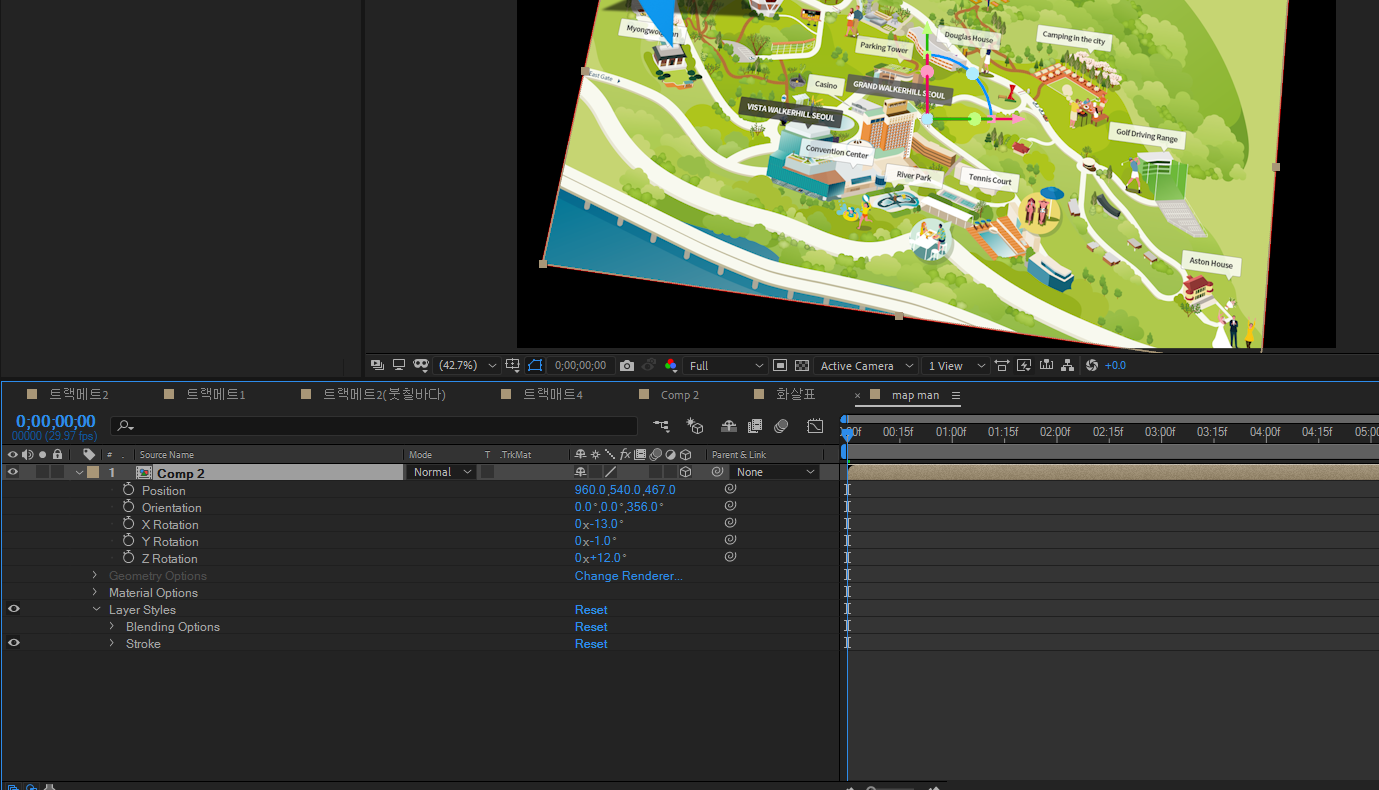Switch to 트랙메트2(붓칠바다) tab

point(384,394)
